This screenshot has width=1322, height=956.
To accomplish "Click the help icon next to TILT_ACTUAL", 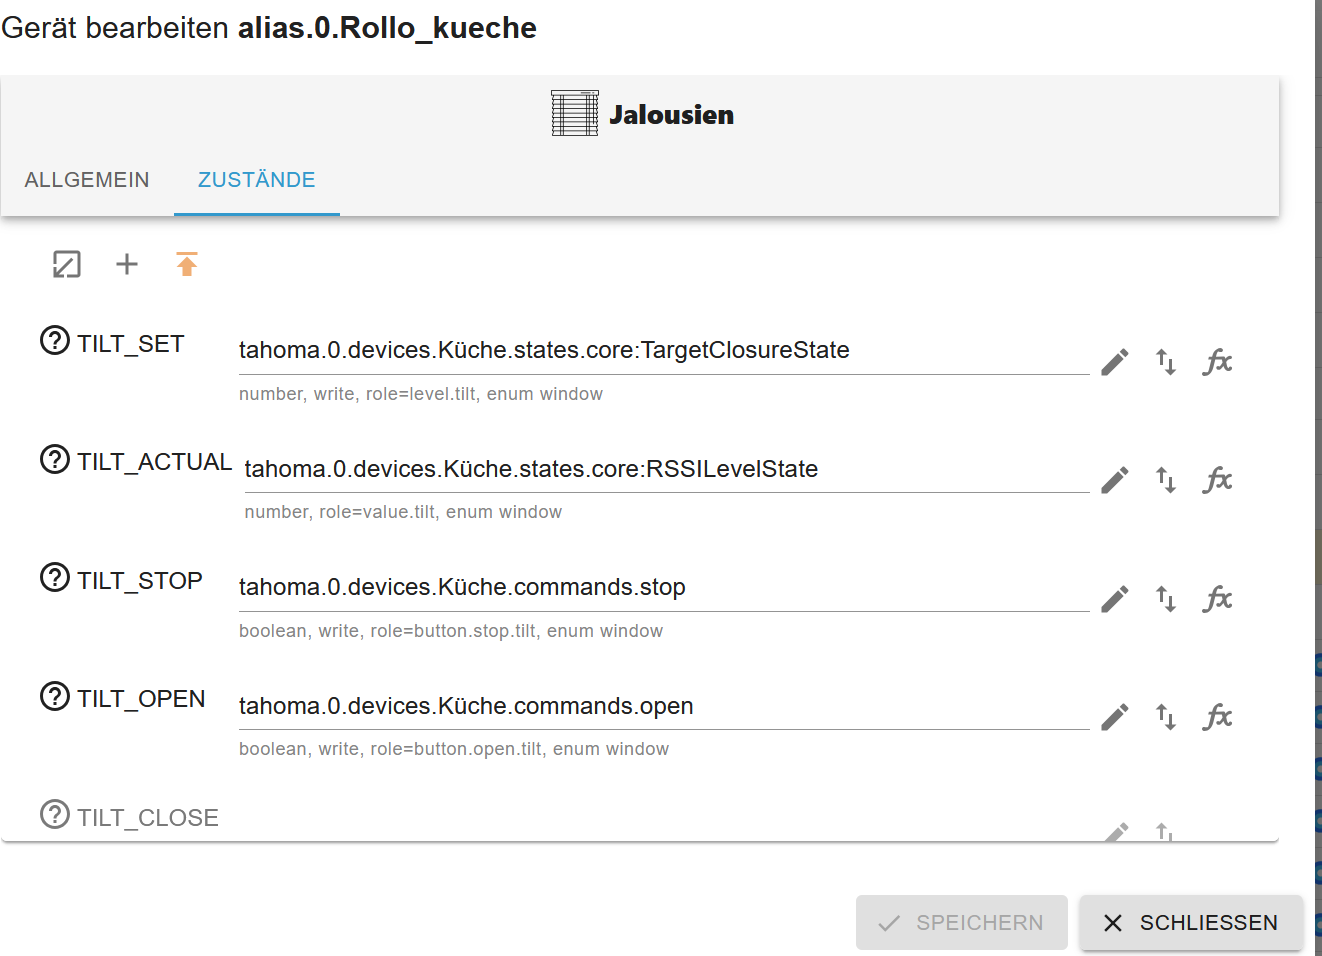I will [54, 461].
